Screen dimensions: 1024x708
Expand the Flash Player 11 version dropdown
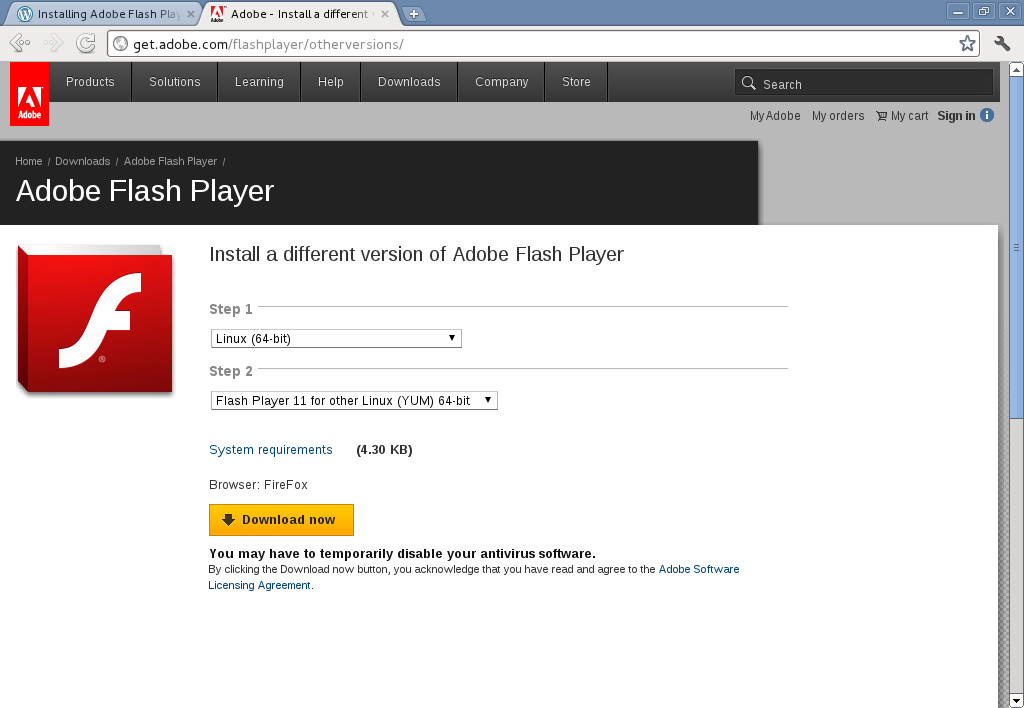(354, 400)
